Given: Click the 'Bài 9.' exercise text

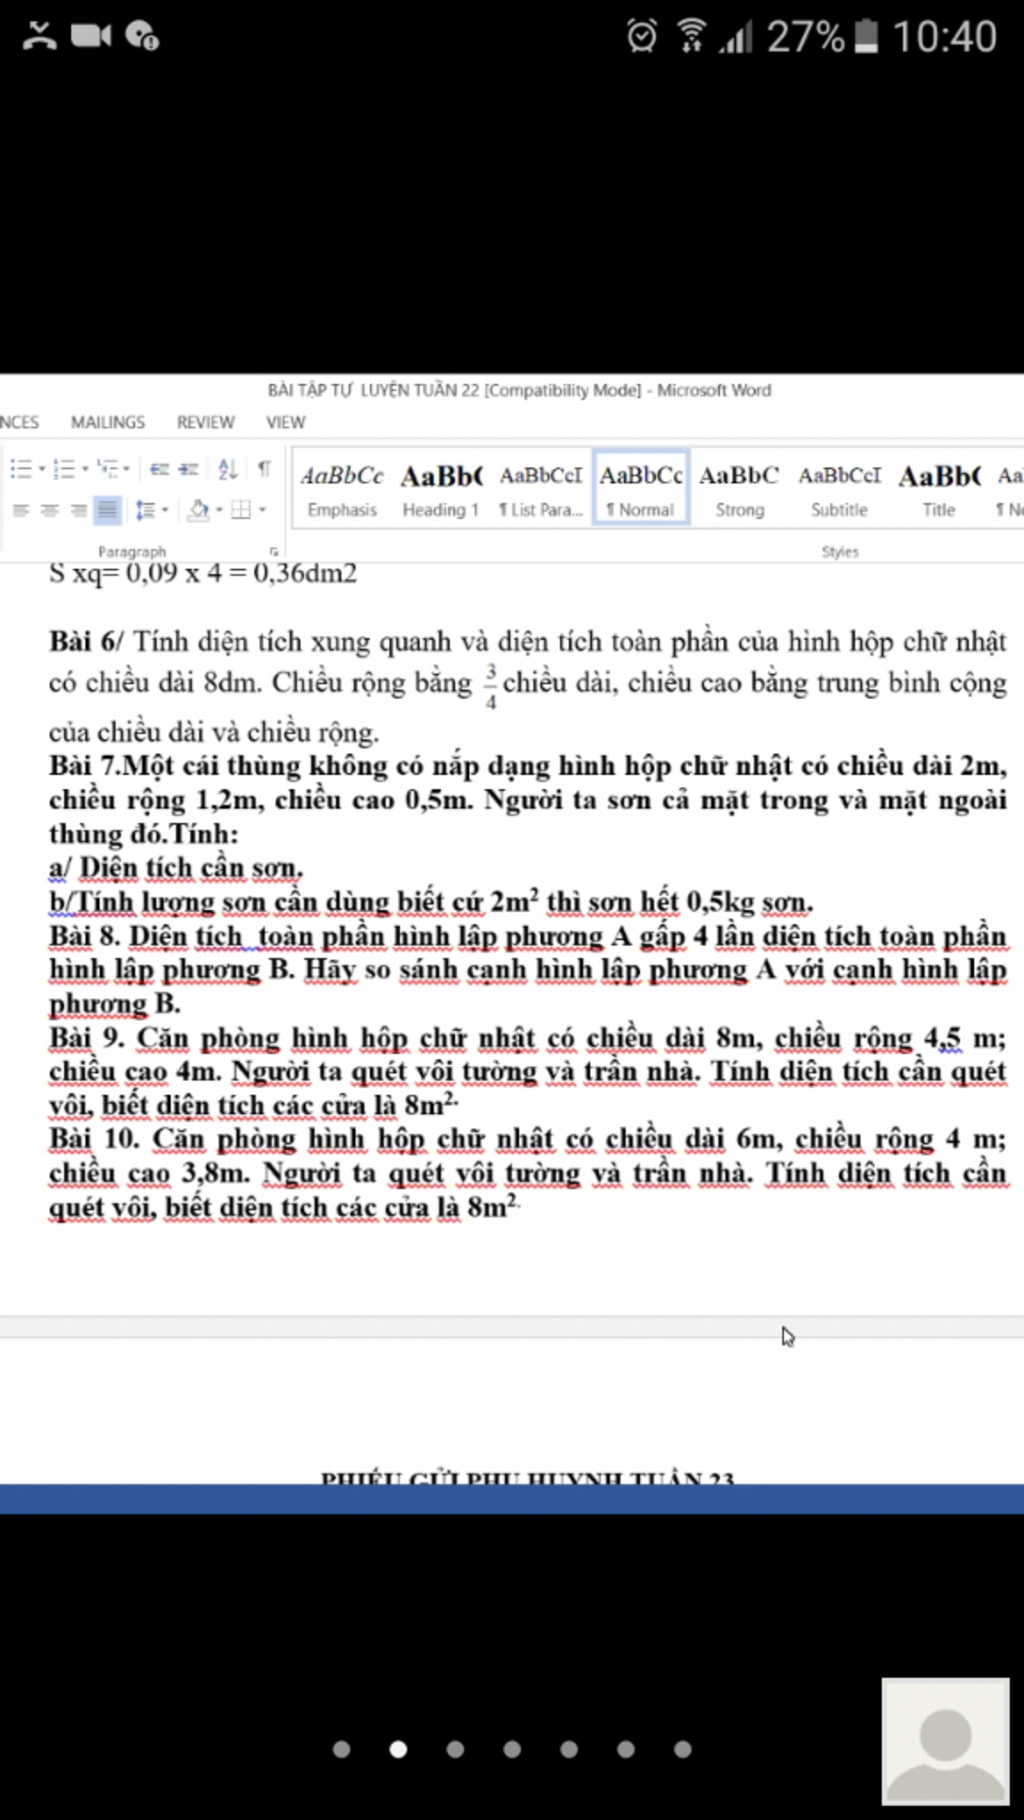Looking at the screenshot, I should coord(528,1071).
